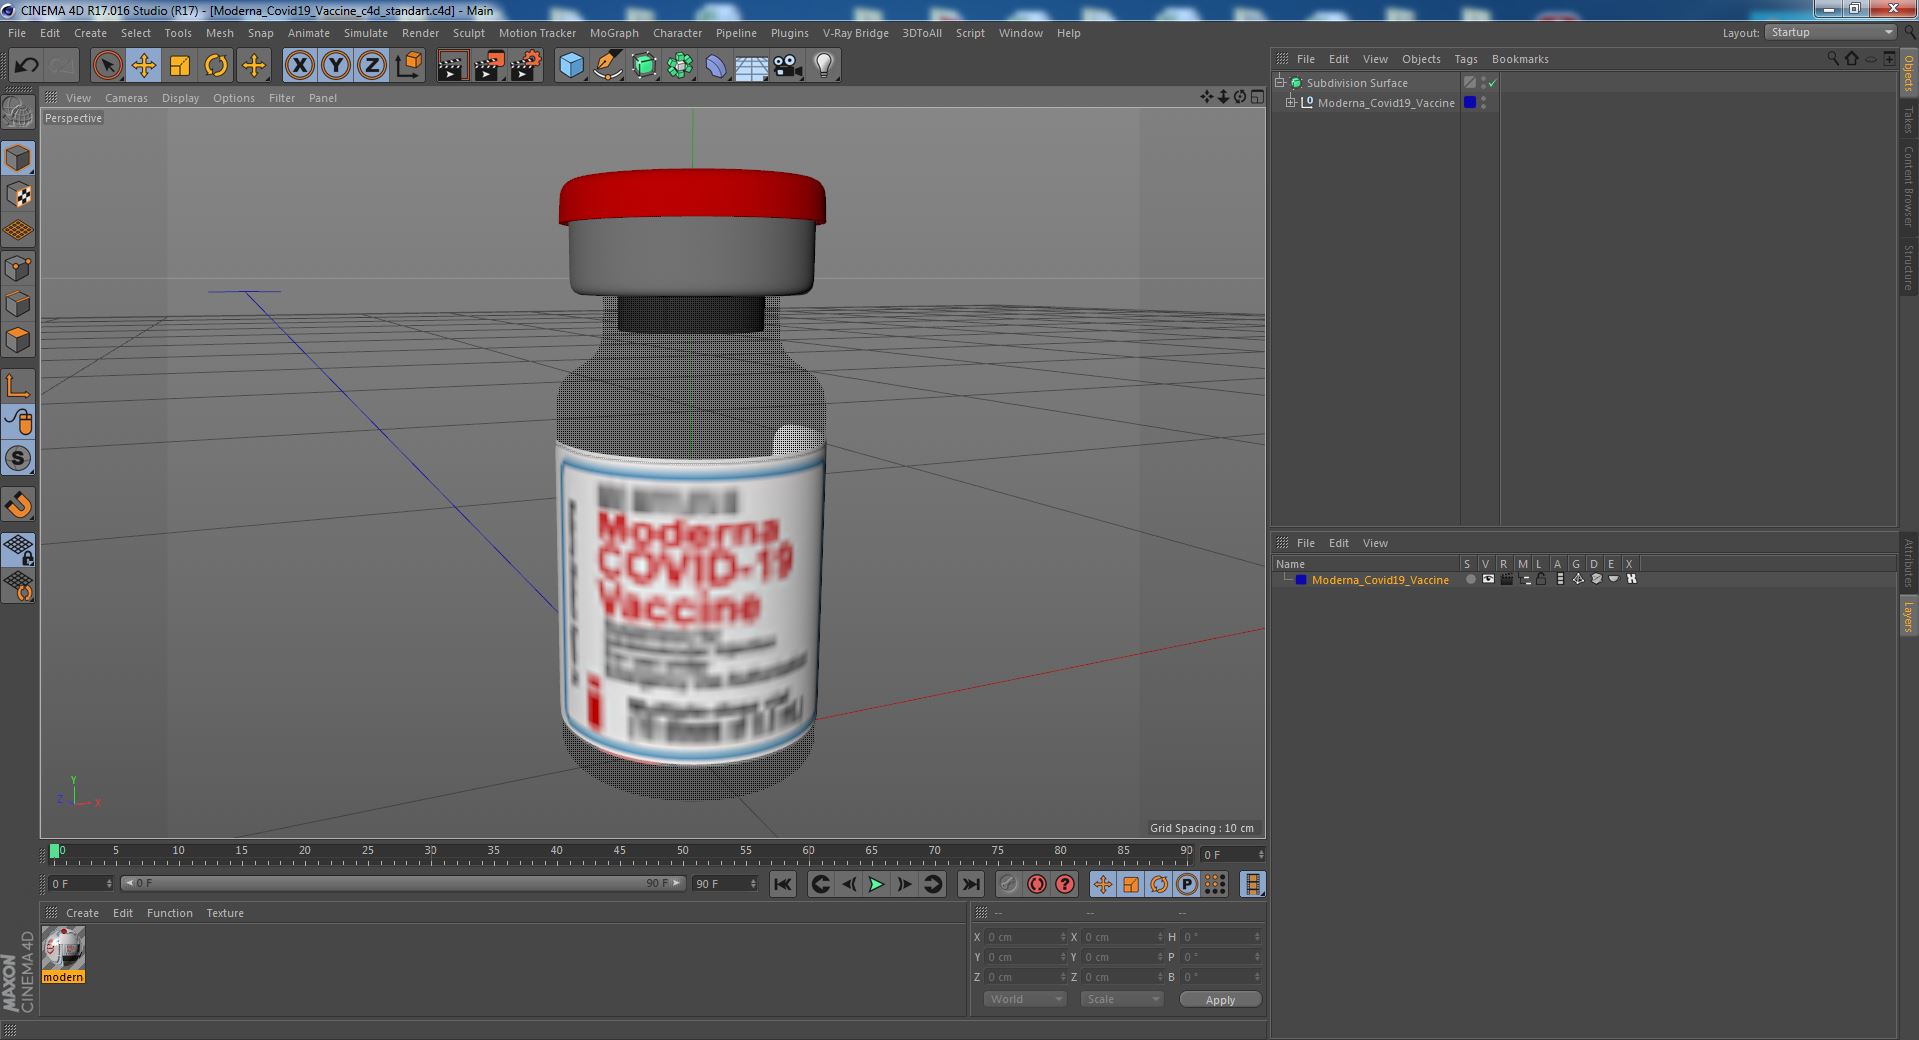Expand the Moderna_Covid19_Vaccine object
Screen dimensions: 1919x1040
1291,102
